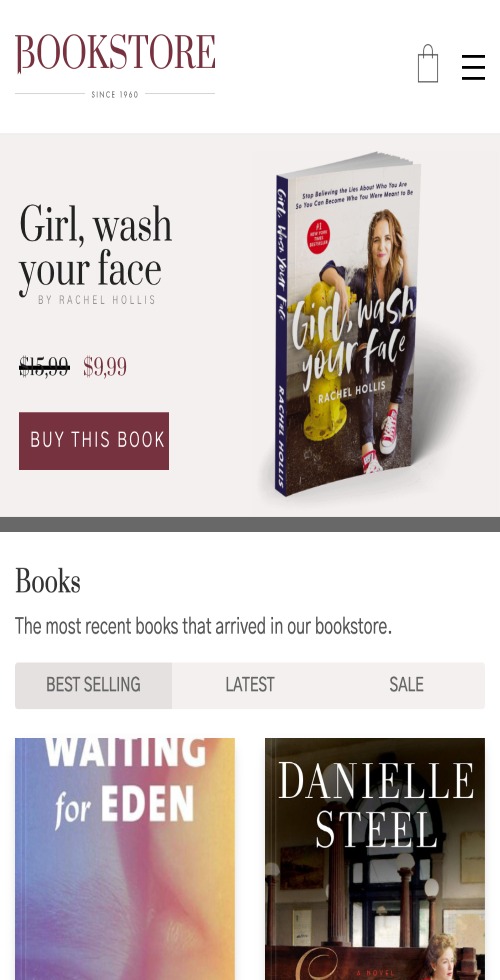The image size is (500, 980).
Task: Click the Books section heading
Action: [x=48, y=581]
